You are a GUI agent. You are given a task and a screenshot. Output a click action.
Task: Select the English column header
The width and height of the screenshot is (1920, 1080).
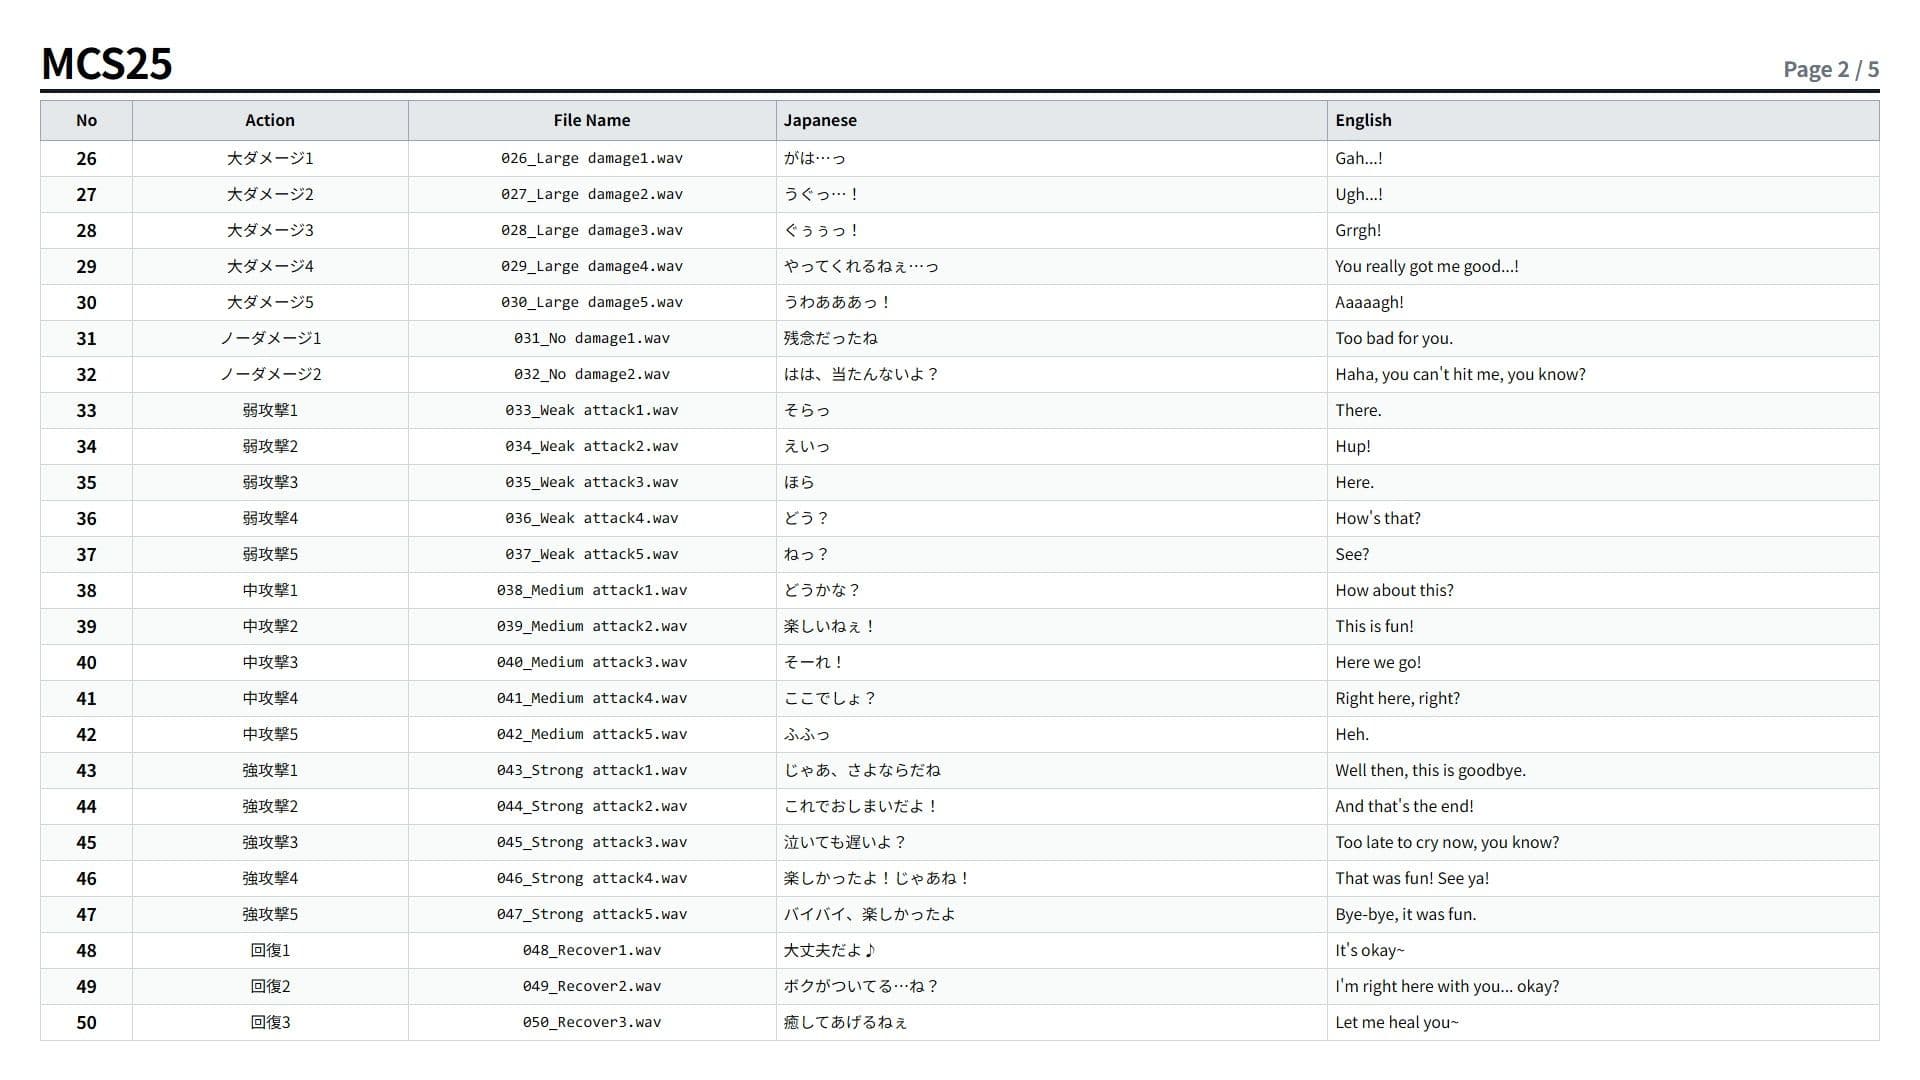pos(1603,120)
